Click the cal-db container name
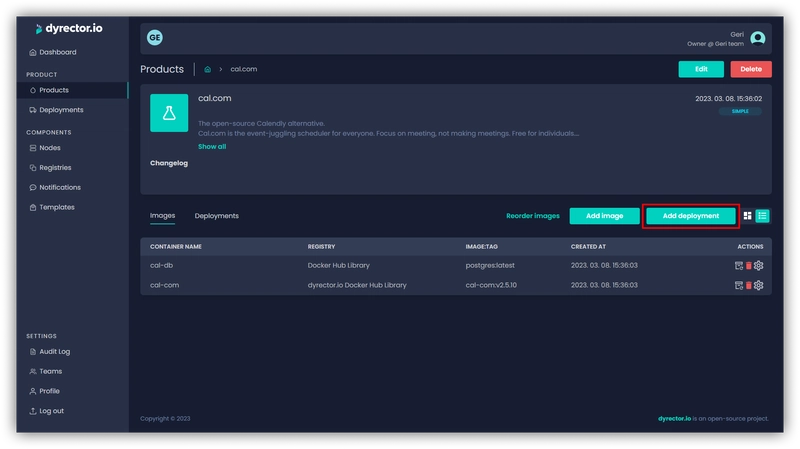This screenshot has height=449, width=800. (x=161, y=265)
